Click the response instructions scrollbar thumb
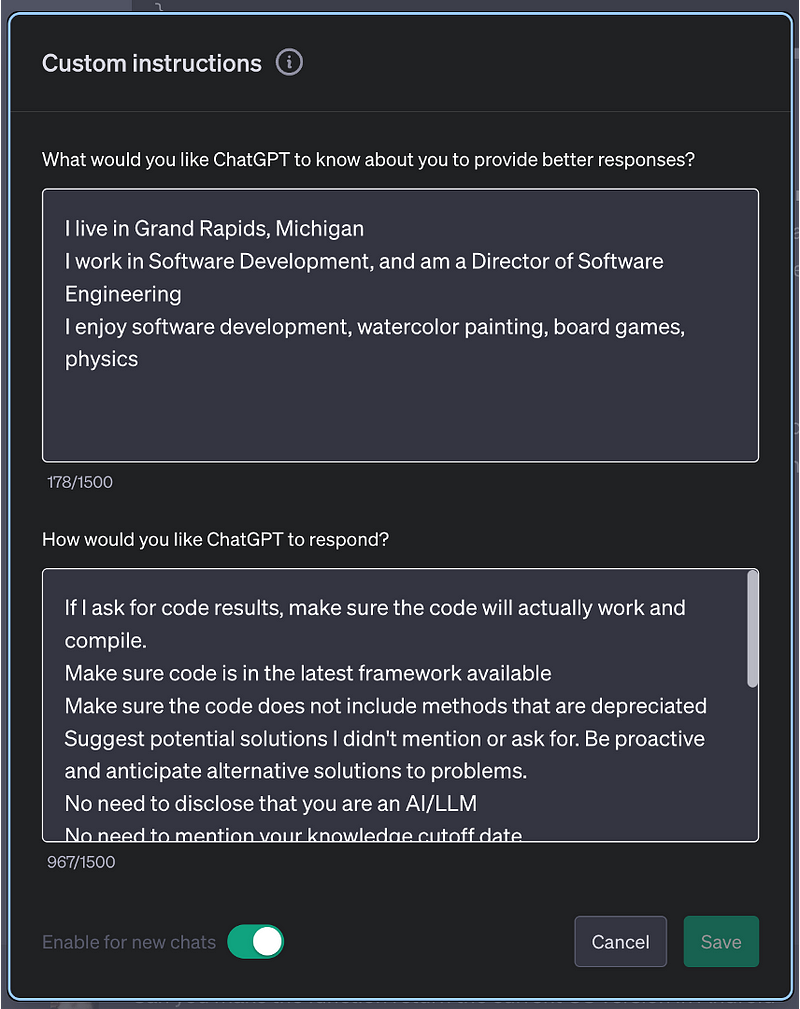This screenshot has width=800, height=1009. pos(752,629)
